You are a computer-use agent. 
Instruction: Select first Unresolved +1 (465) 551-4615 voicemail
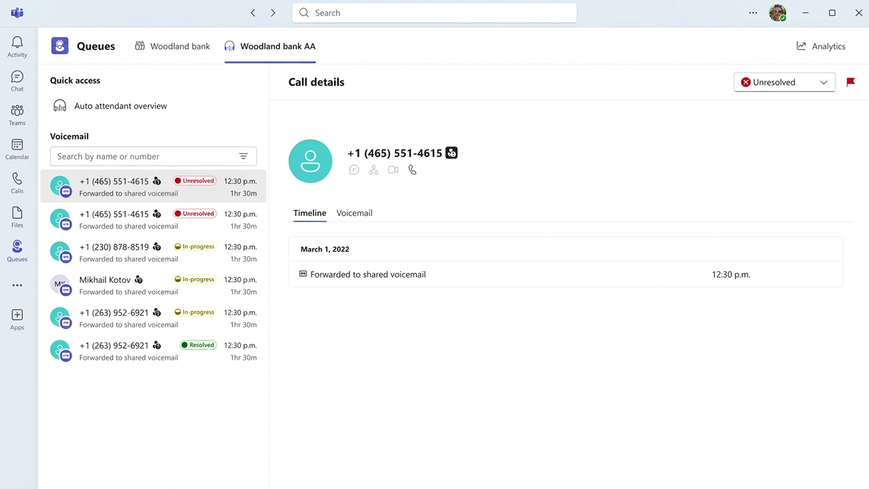point(154,187)
